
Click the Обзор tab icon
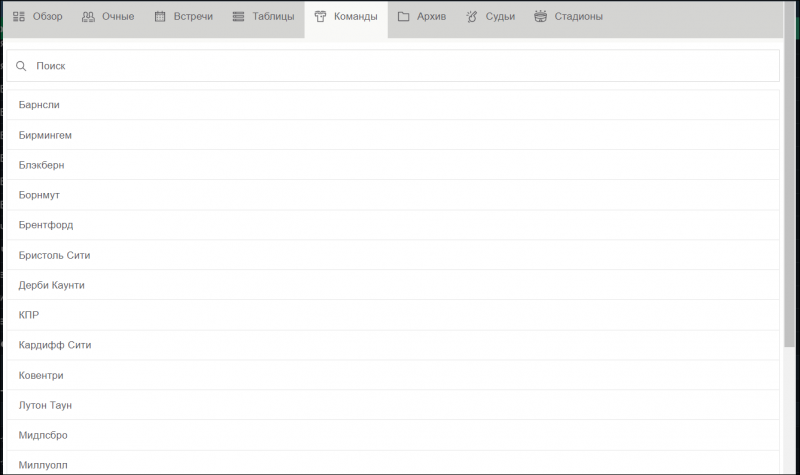[19, 17]
